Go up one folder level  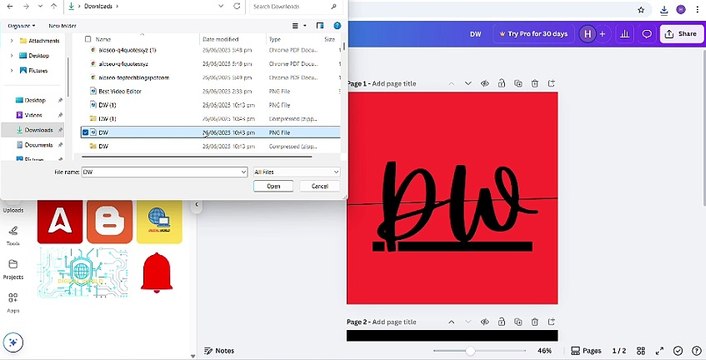54,6
